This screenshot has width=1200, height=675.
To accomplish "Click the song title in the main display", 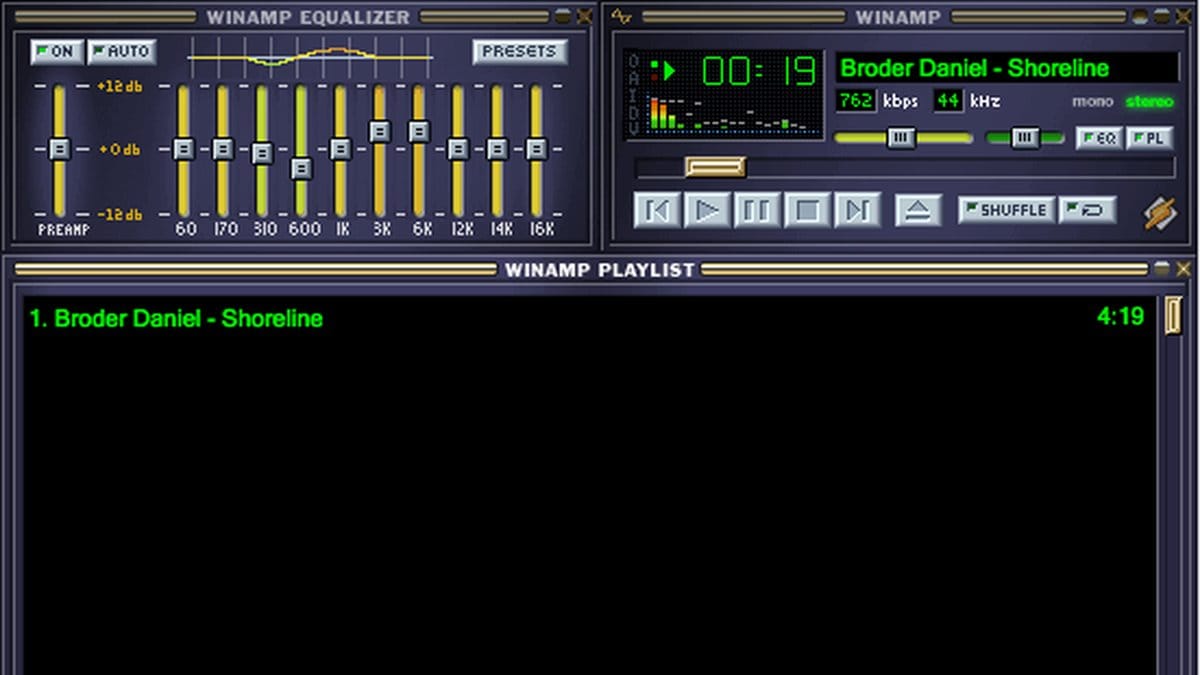I will (975, 68).
